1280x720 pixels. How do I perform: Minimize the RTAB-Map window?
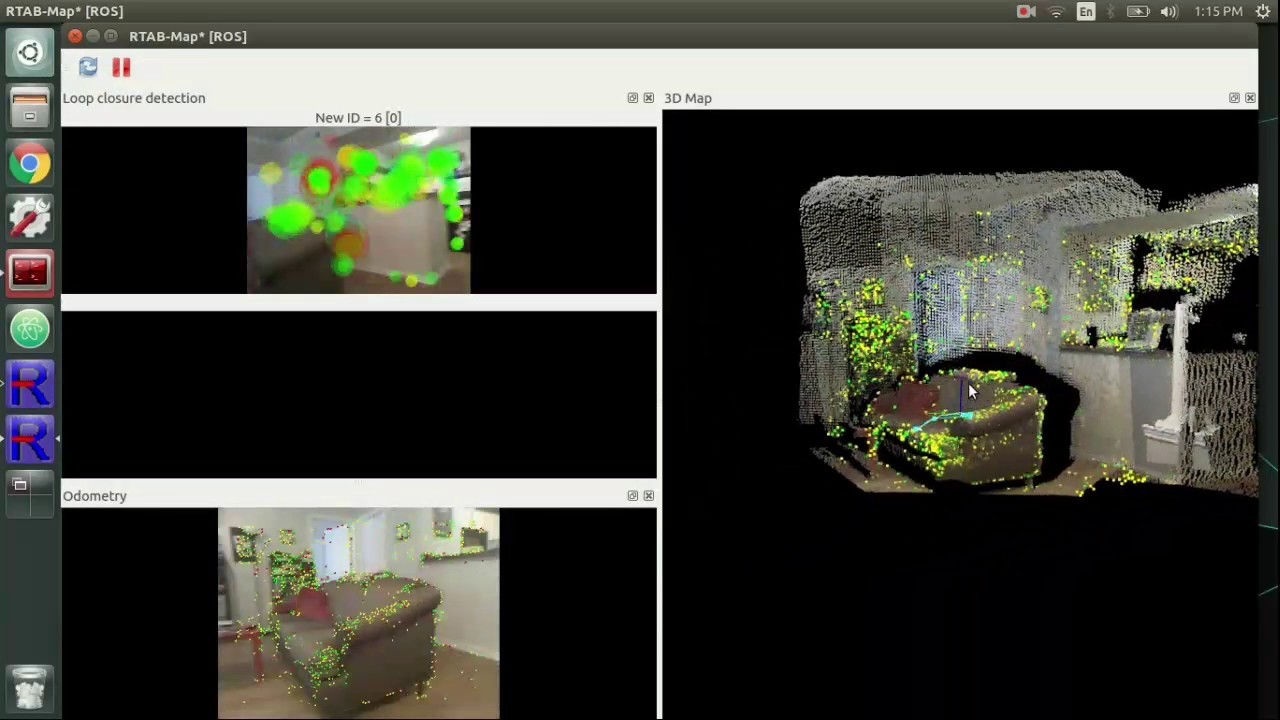click(x=93, y=36)
